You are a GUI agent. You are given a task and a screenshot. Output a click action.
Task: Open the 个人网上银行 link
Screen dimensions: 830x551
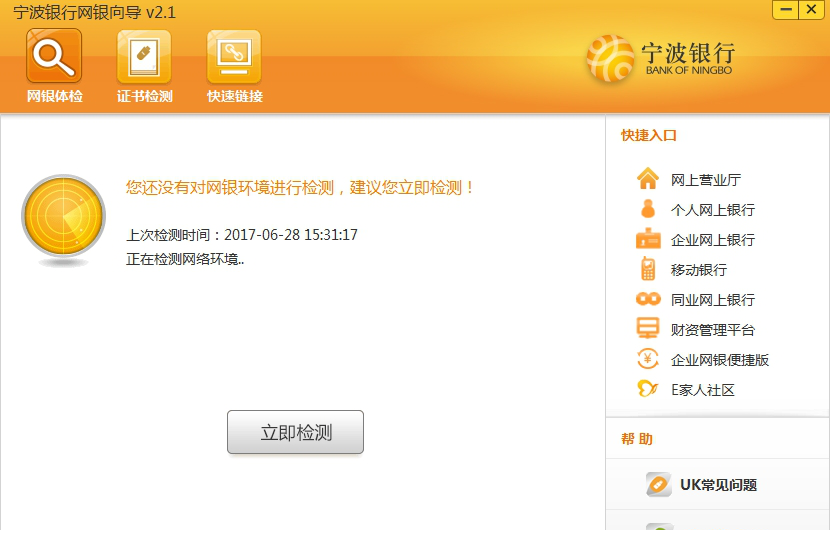pos(712,210)
